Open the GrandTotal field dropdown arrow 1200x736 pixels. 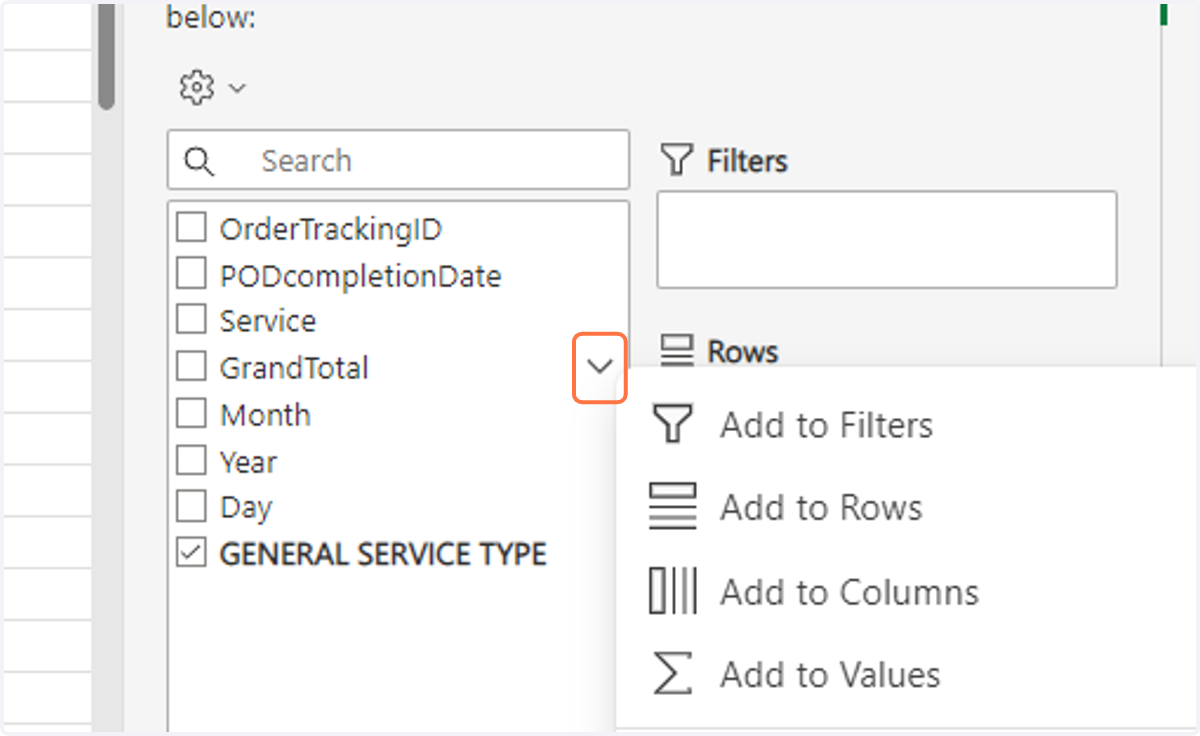[599, 368]
